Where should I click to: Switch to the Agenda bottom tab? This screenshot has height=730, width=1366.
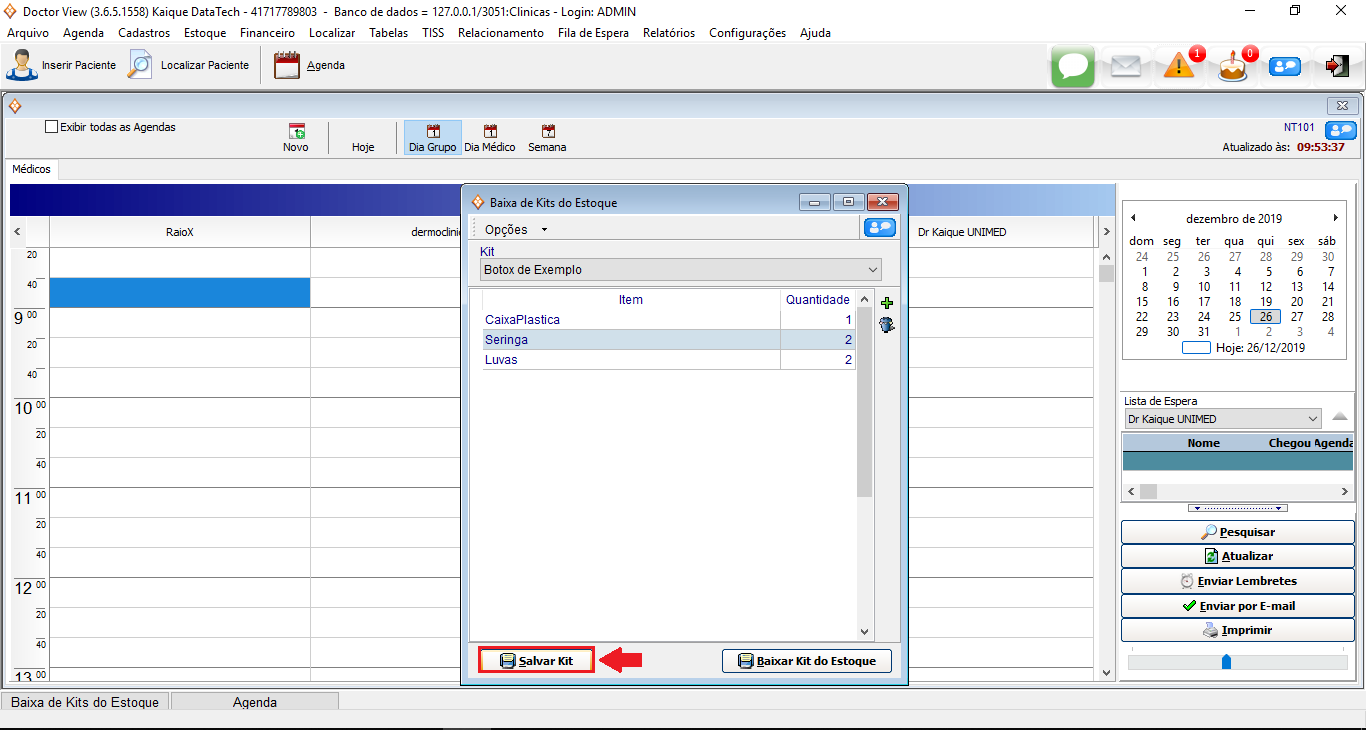coord(255,702)
